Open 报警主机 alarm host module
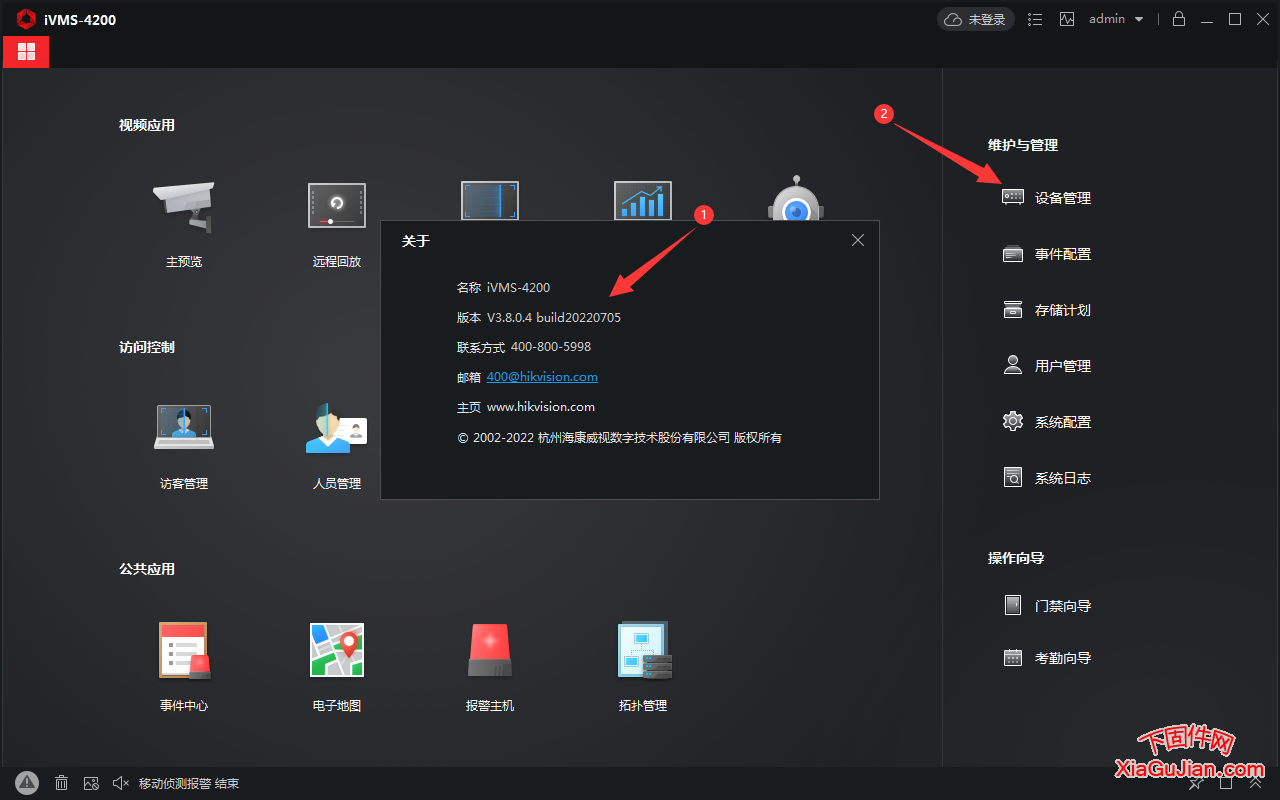Viewport: 1280px width, 800px height. point(490,668)
